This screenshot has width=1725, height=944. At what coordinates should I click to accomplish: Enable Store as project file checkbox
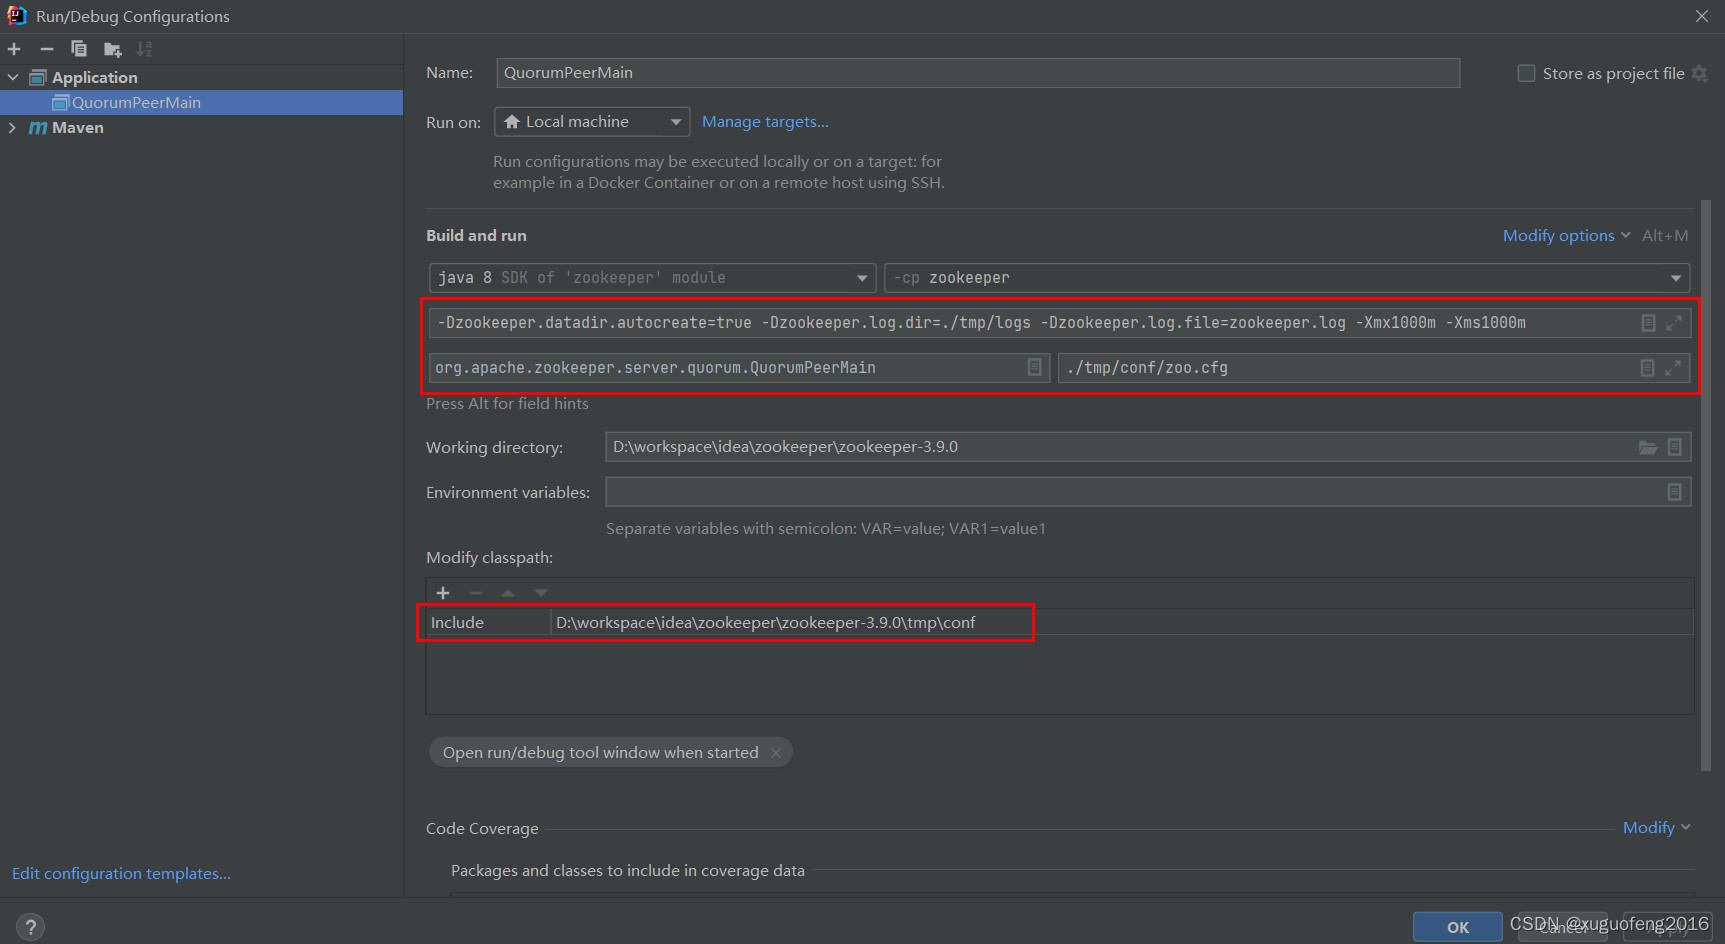pyautogui.click(x=1526, y=73)
